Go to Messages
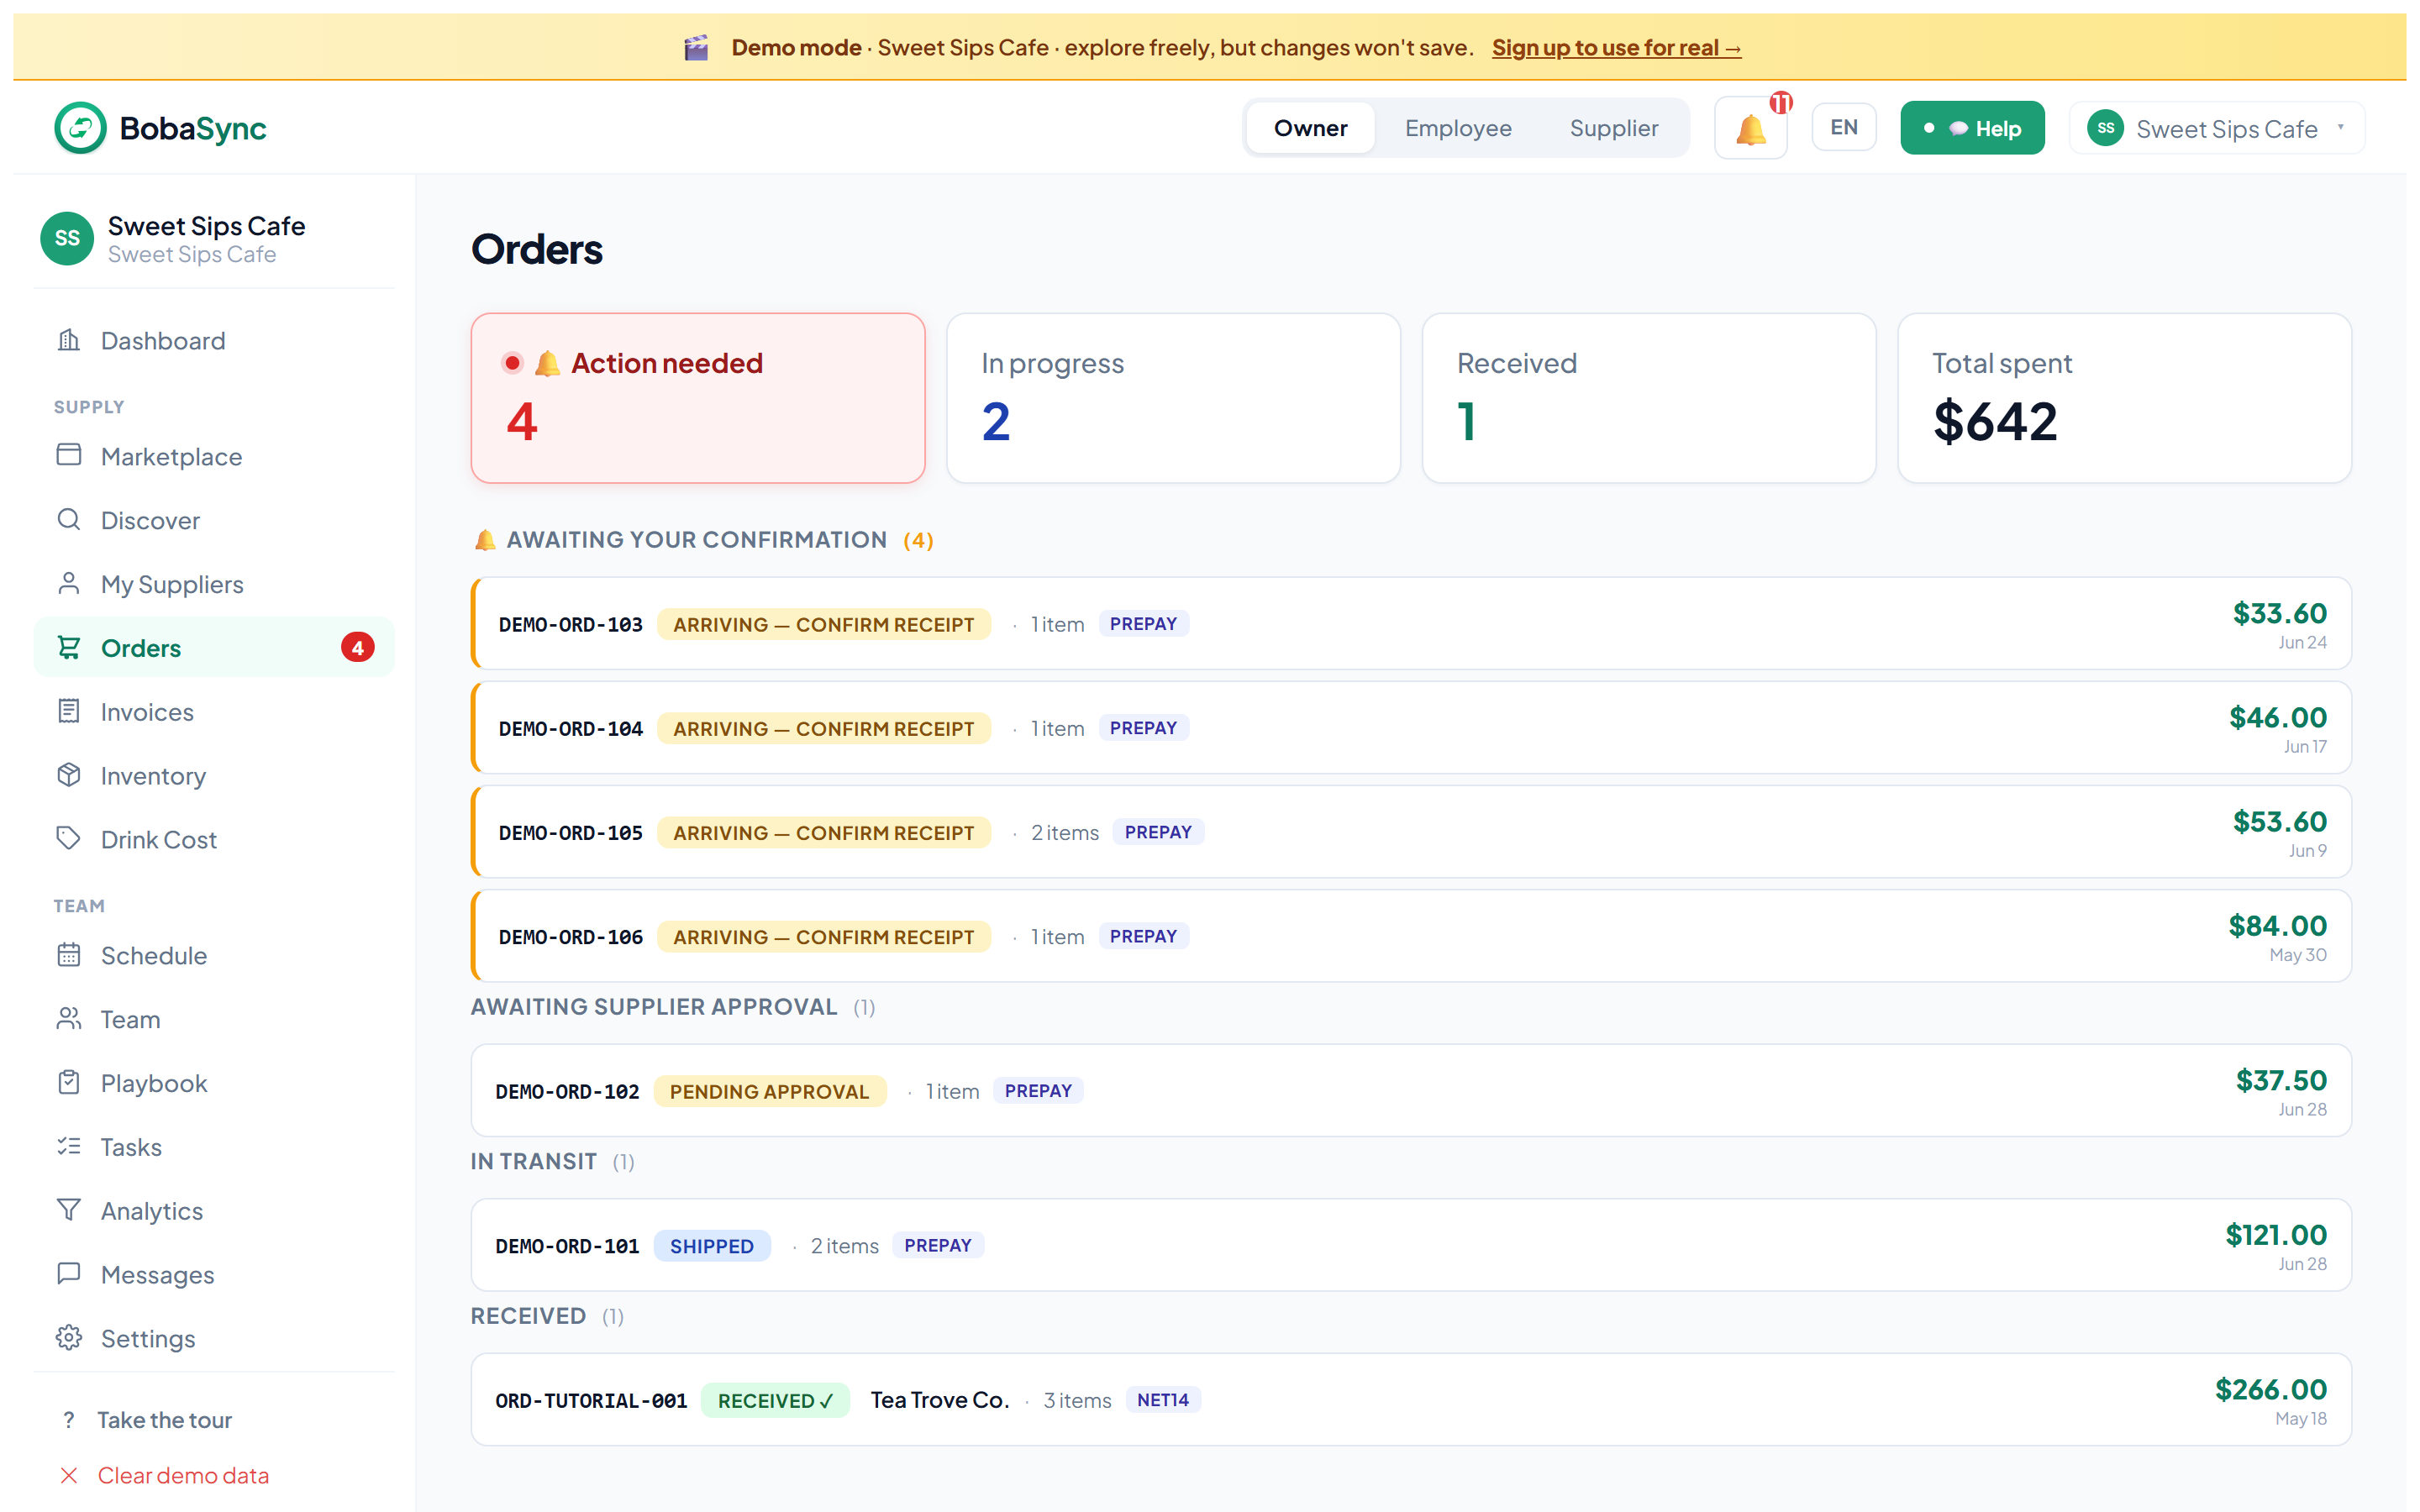The height and width of the screenshot is (1512, 2420). coord(214,1274)
